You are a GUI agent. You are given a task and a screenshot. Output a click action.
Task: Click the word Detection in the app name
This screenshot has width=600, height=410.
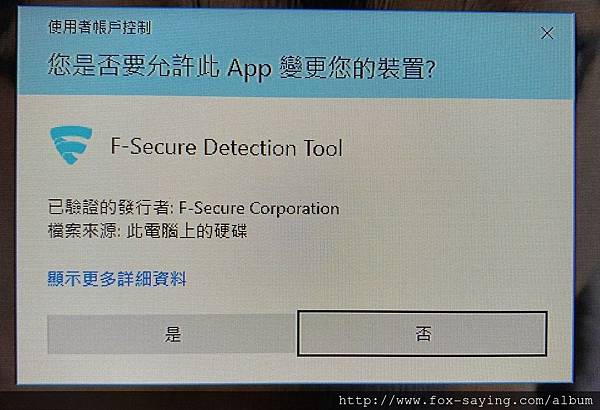(250, 148)
